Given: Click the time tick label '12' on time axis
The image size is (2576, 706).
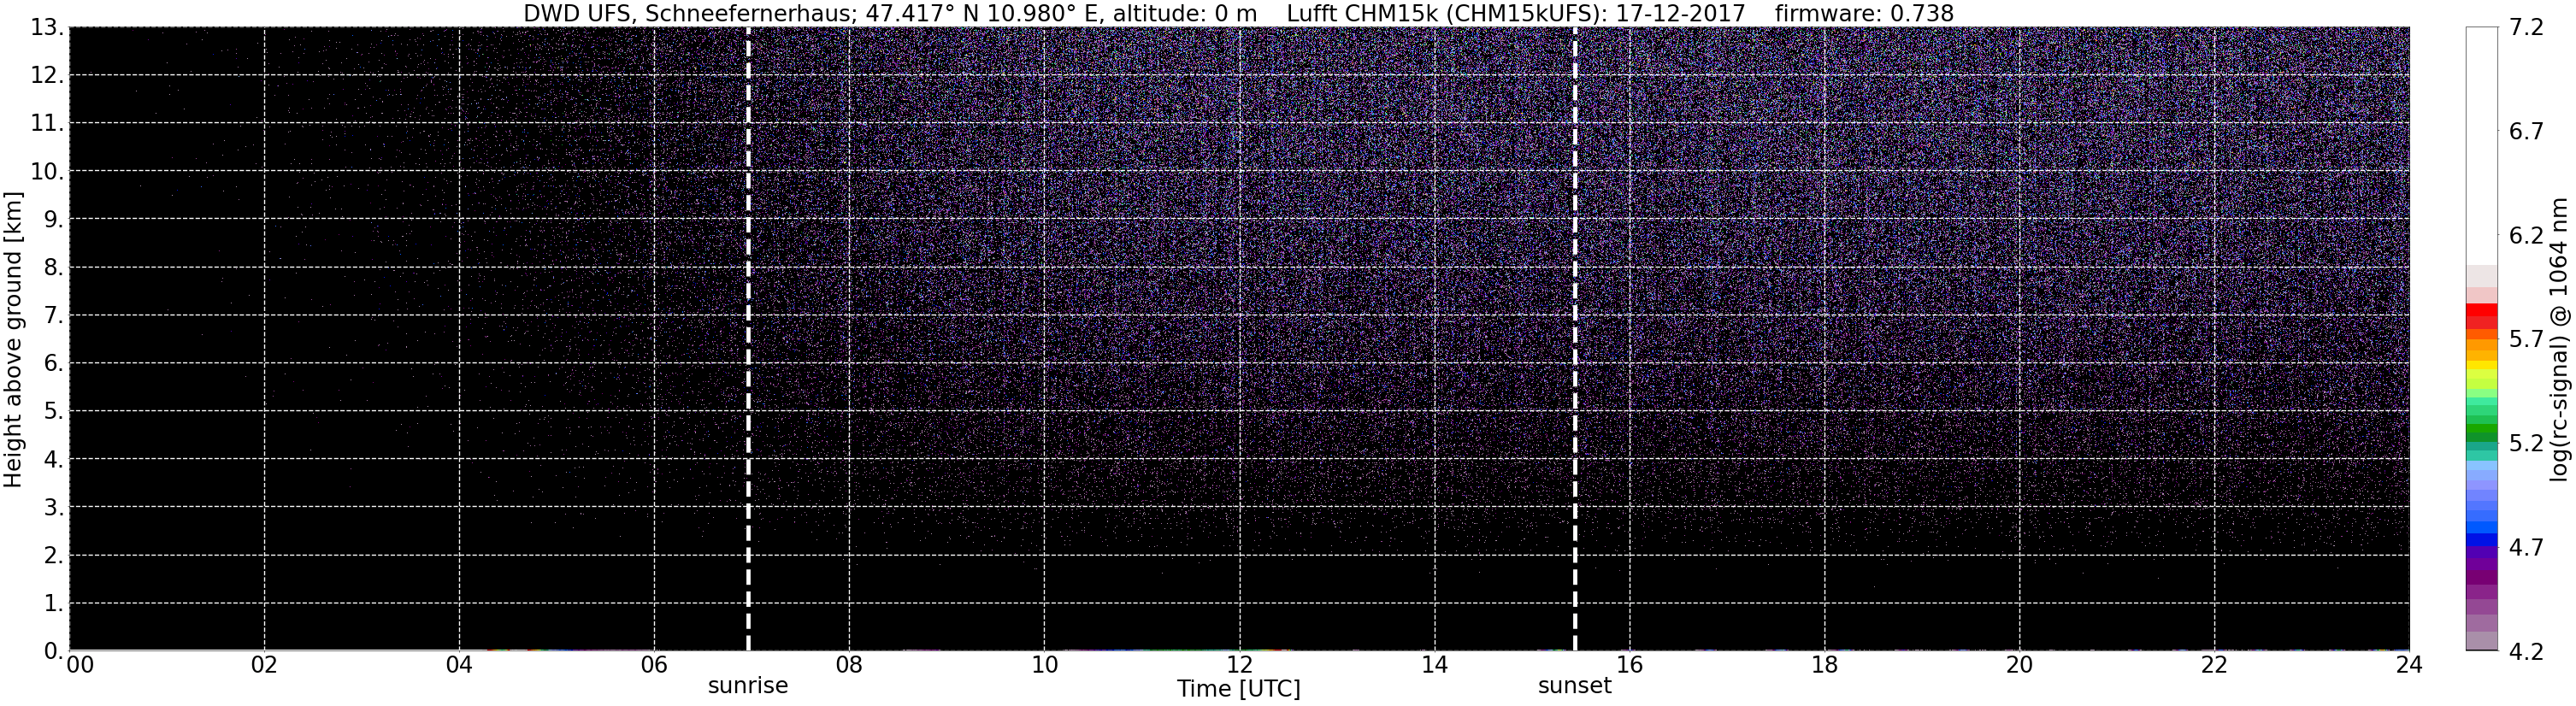Looking at the screenshot, I should [1239, 665].
